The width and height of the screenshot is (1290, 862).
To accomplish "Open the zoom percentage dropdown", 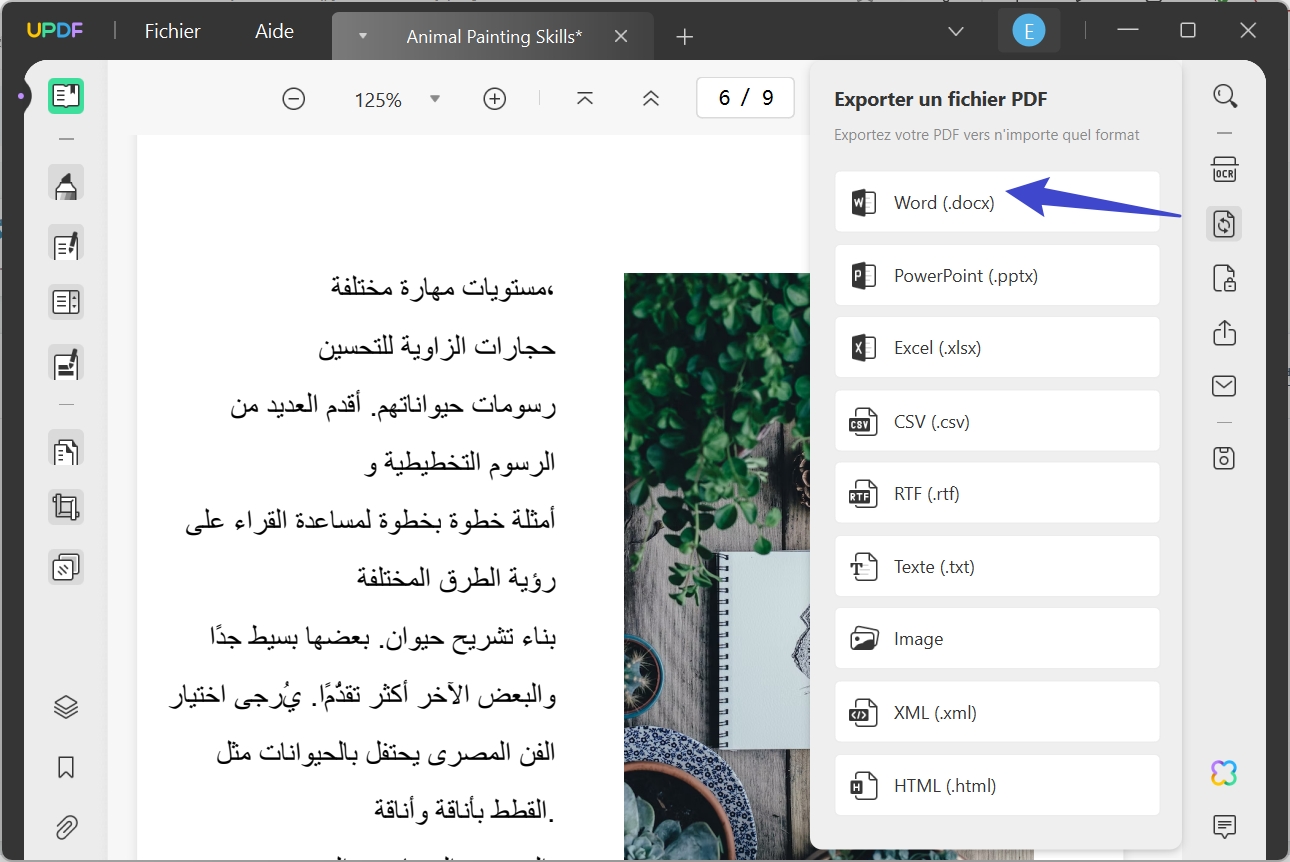I will (434, 98).
